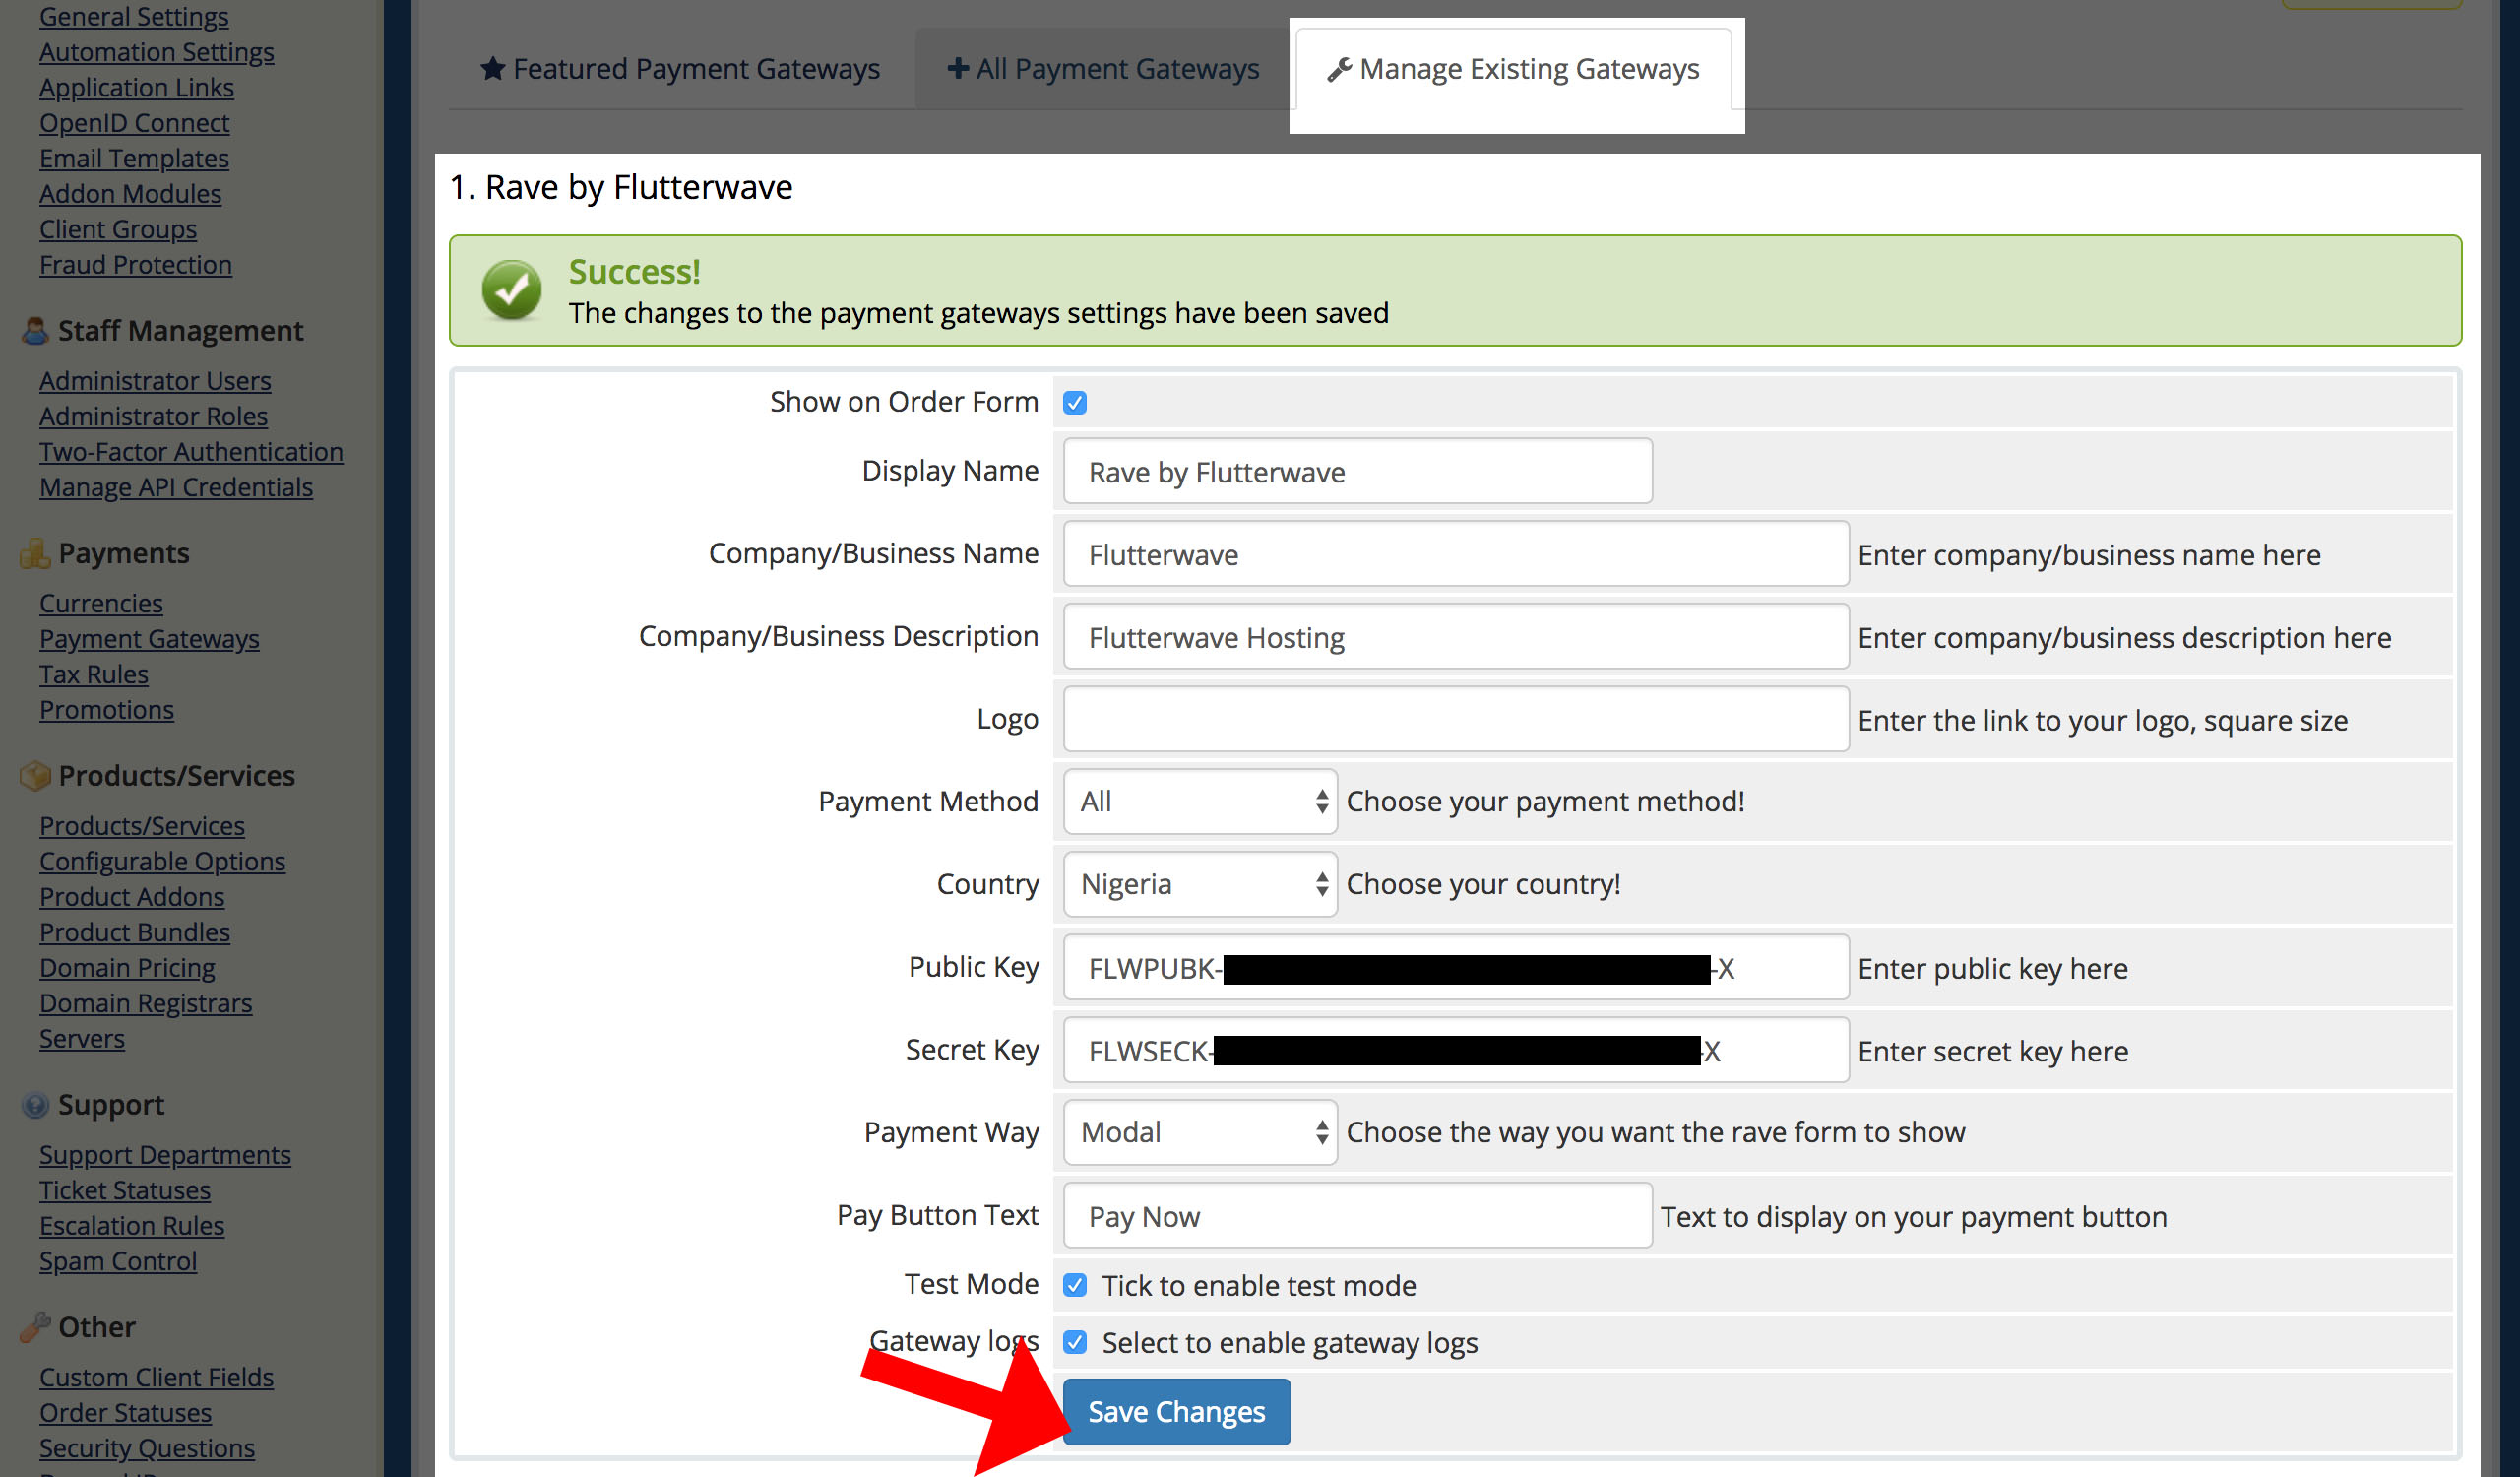
Task: Disable the Test Mode checkbox
Action: click(1075, 1285)
